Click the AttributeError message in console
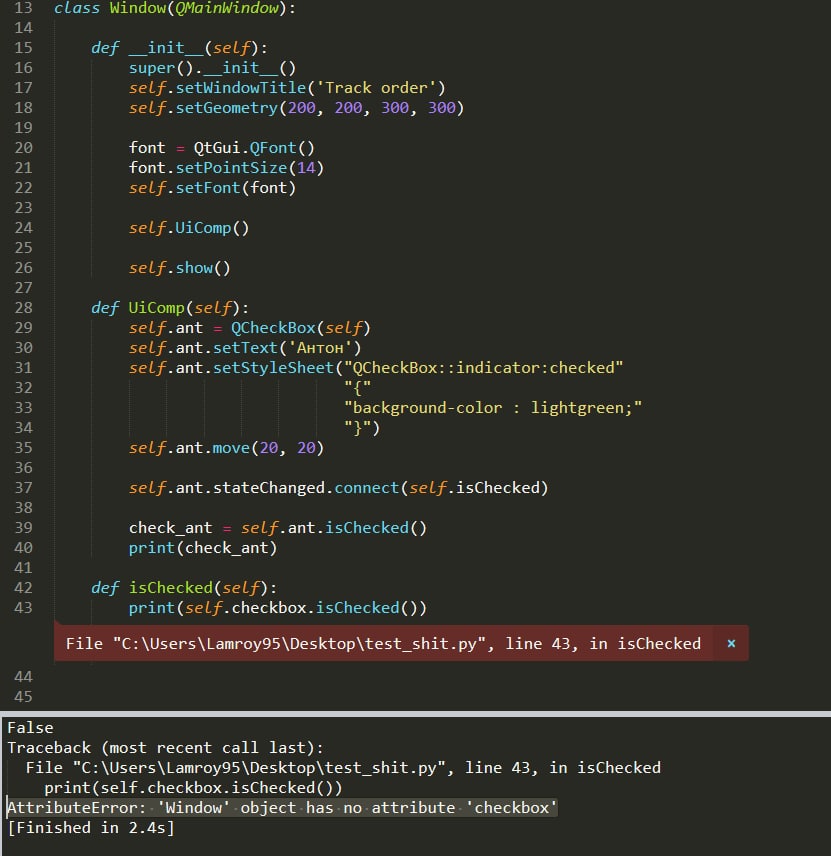 [282, 808]
